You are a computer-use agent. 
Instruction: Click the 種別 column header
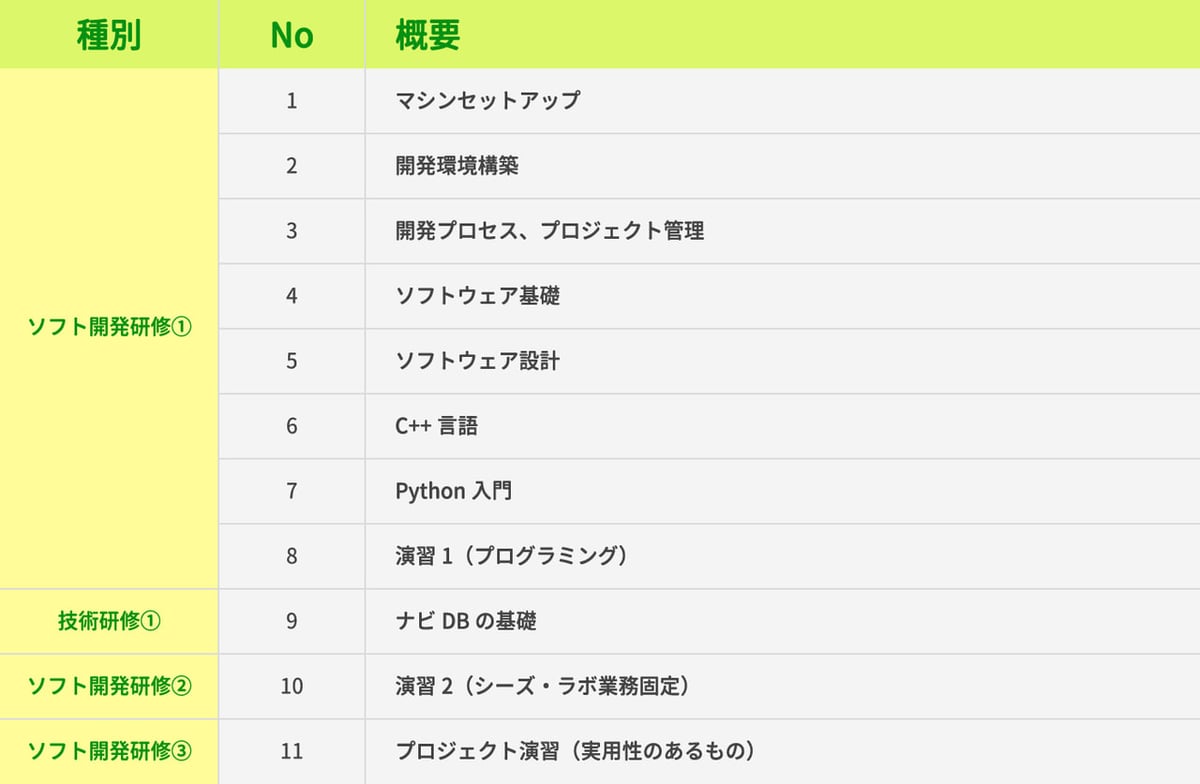point(108,35)
